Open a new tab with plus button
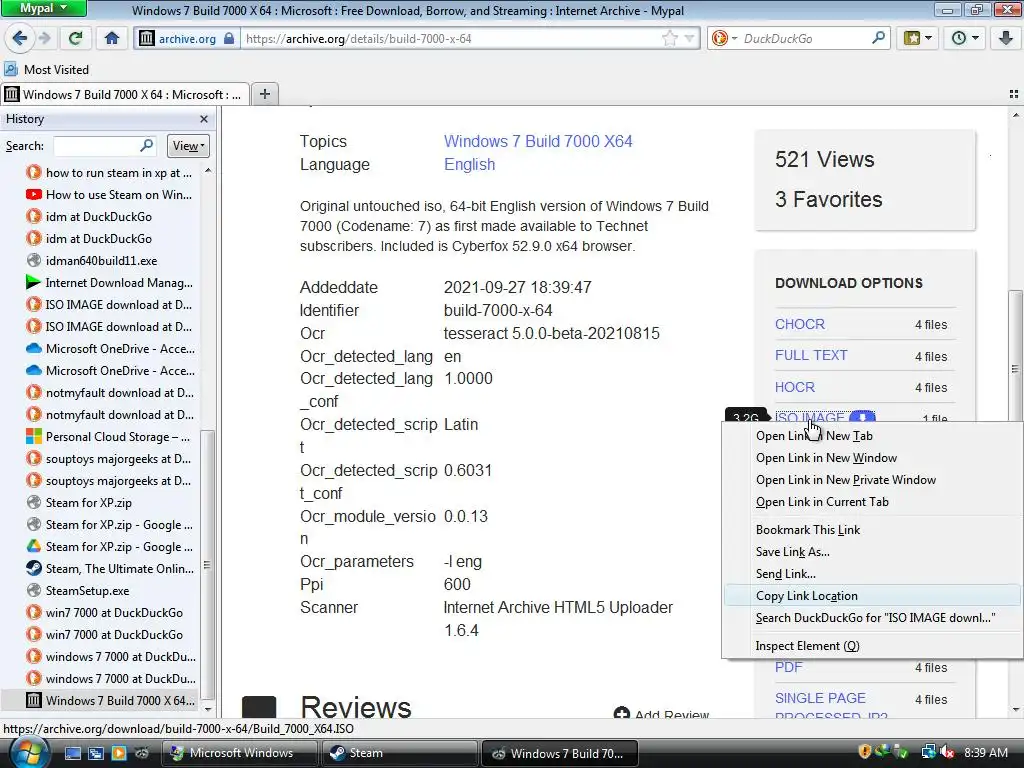This screenshot has width=1024, height=768. point(264,94)
